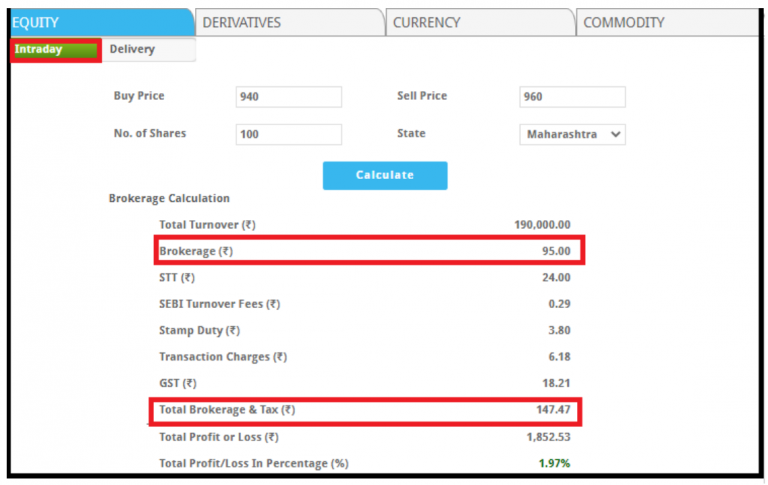This screenshot has width=768, height=485.
Task: Click the SEBI Turnover Fees label
Action: pyautogui.click(x=219, y=304)
